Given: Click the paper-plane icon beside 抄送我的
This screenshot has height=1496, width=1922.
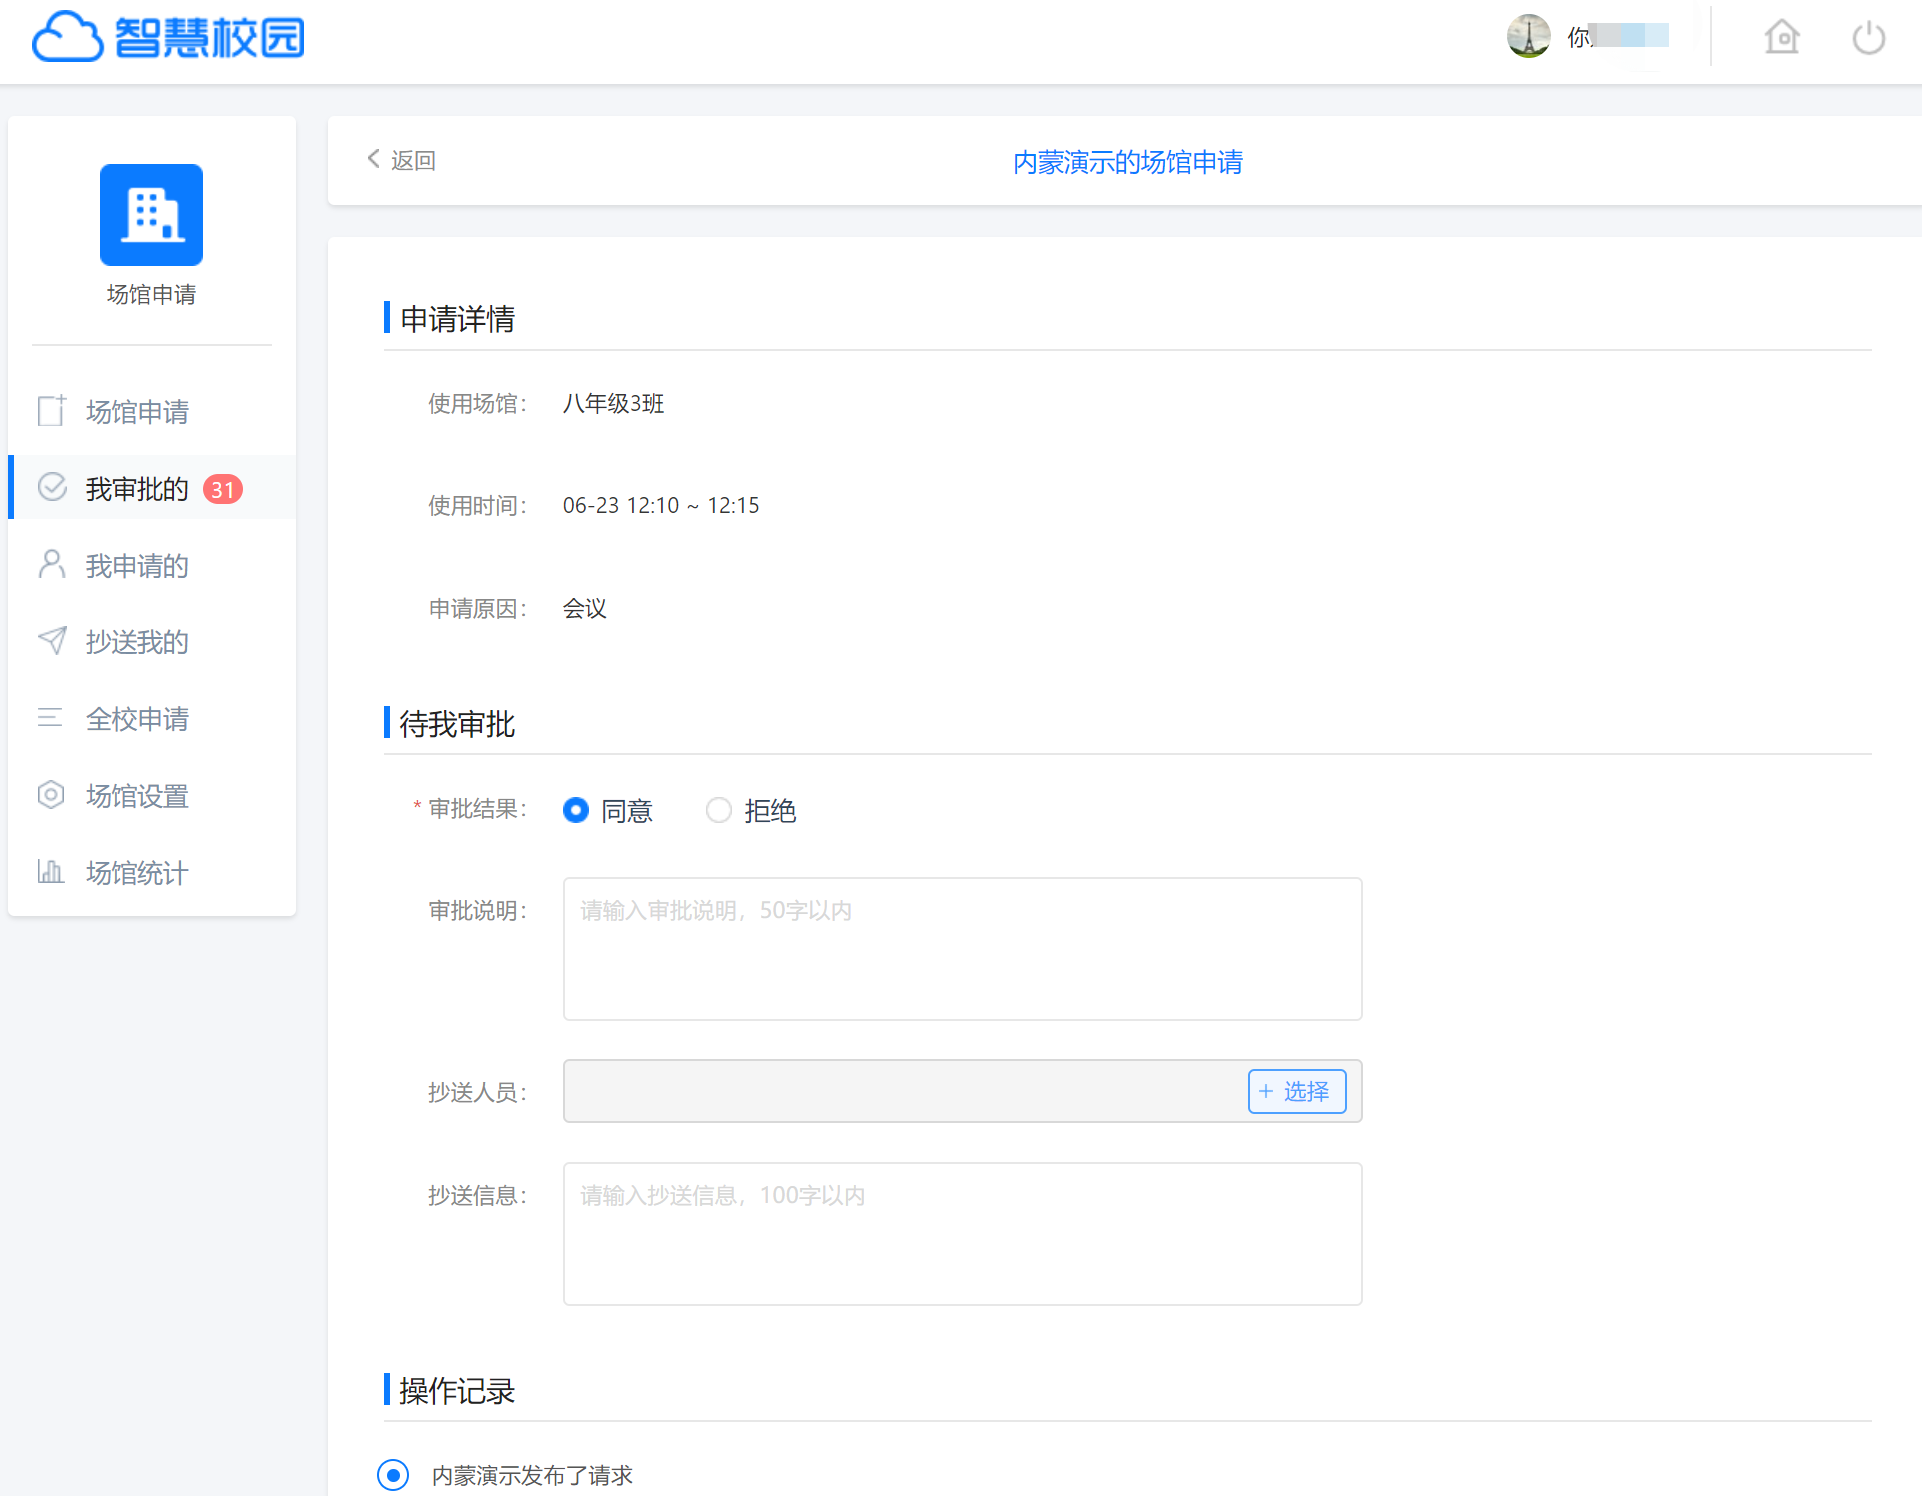Looking at the screenshot, I should [52, 641].
